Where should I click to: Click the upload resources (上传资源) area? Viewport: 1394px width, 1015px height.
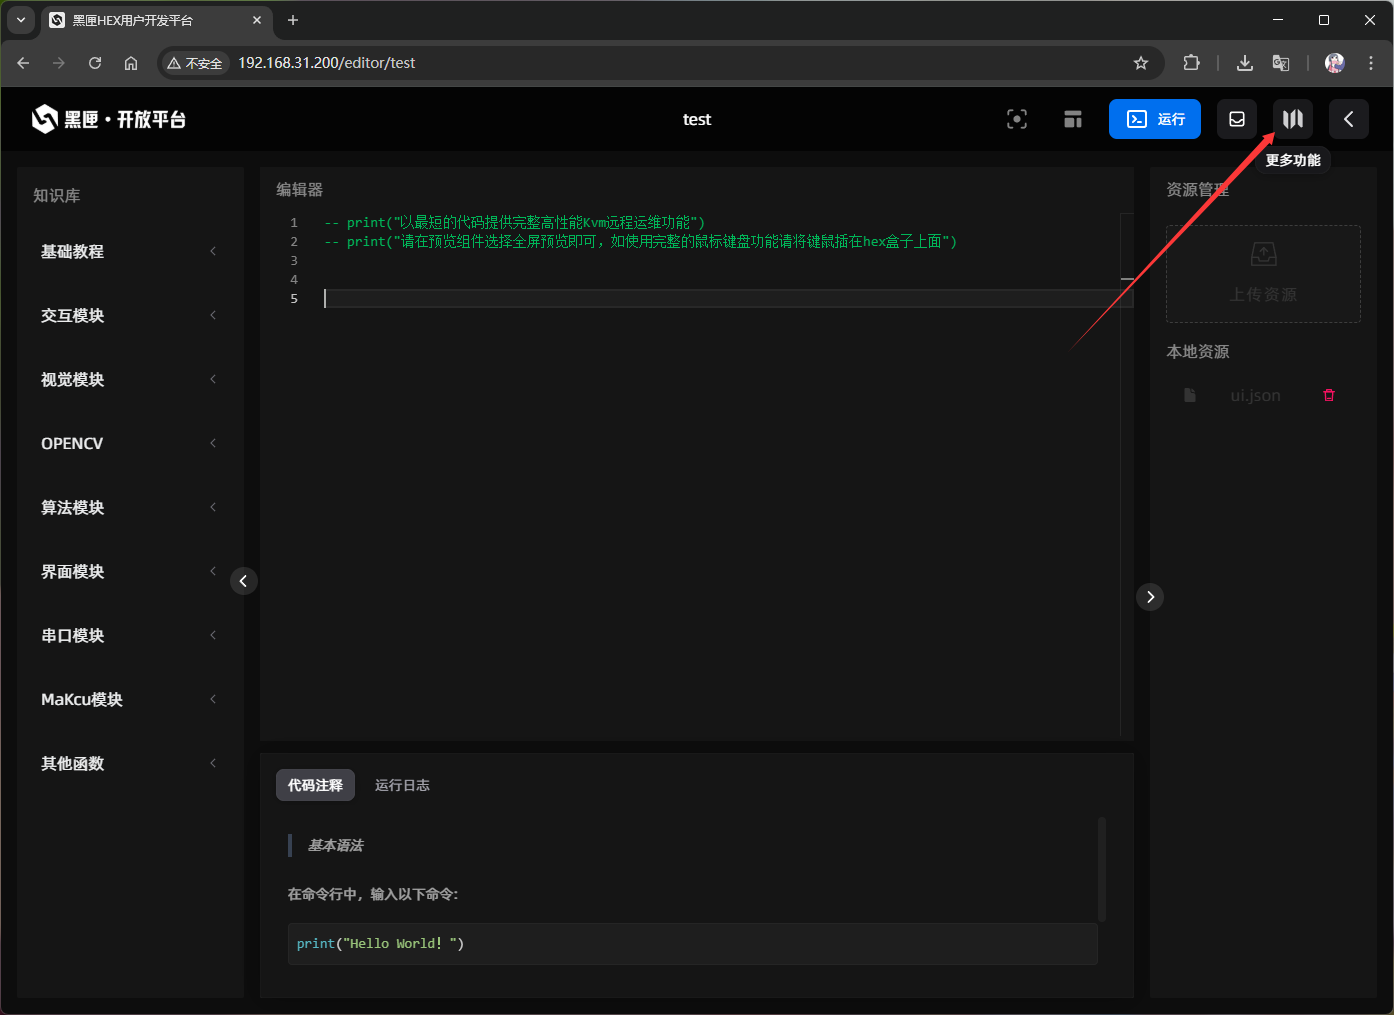coord(1263,274)
